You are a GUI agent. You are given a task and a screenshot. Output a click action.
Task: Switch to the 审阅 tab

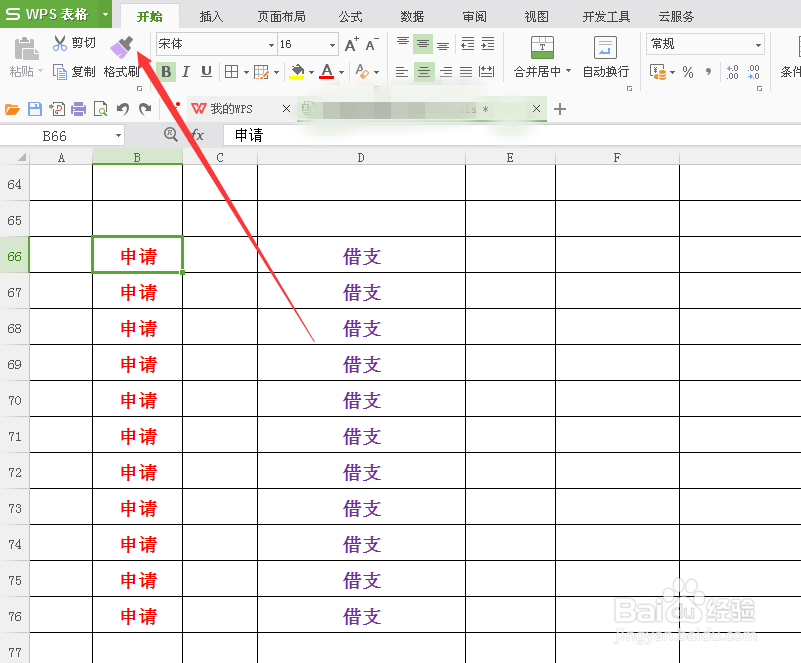click(x=475, y=17)
